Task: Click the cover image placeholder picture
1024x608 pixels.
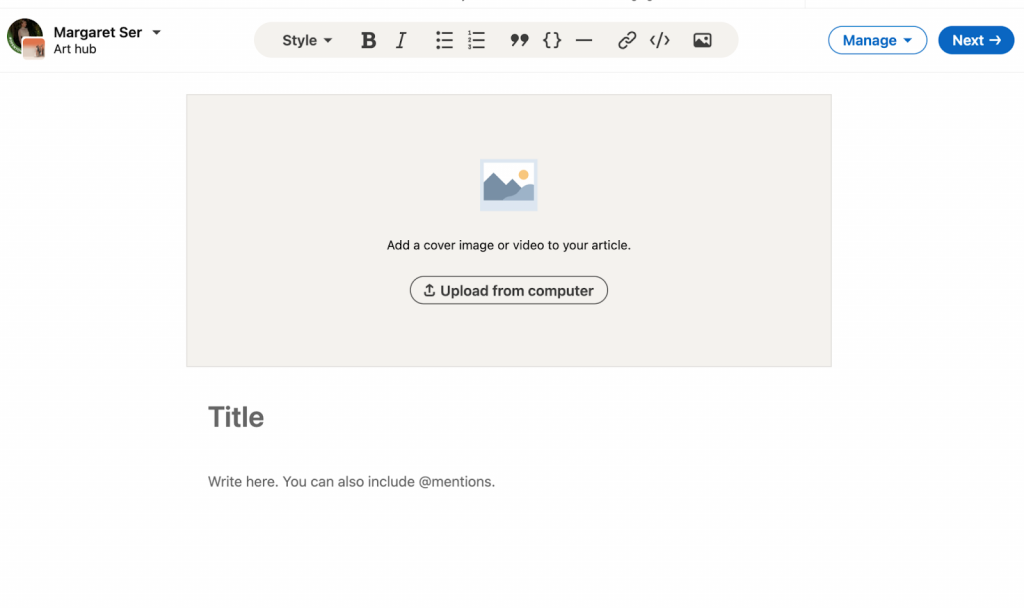Action: coord(508,185)
